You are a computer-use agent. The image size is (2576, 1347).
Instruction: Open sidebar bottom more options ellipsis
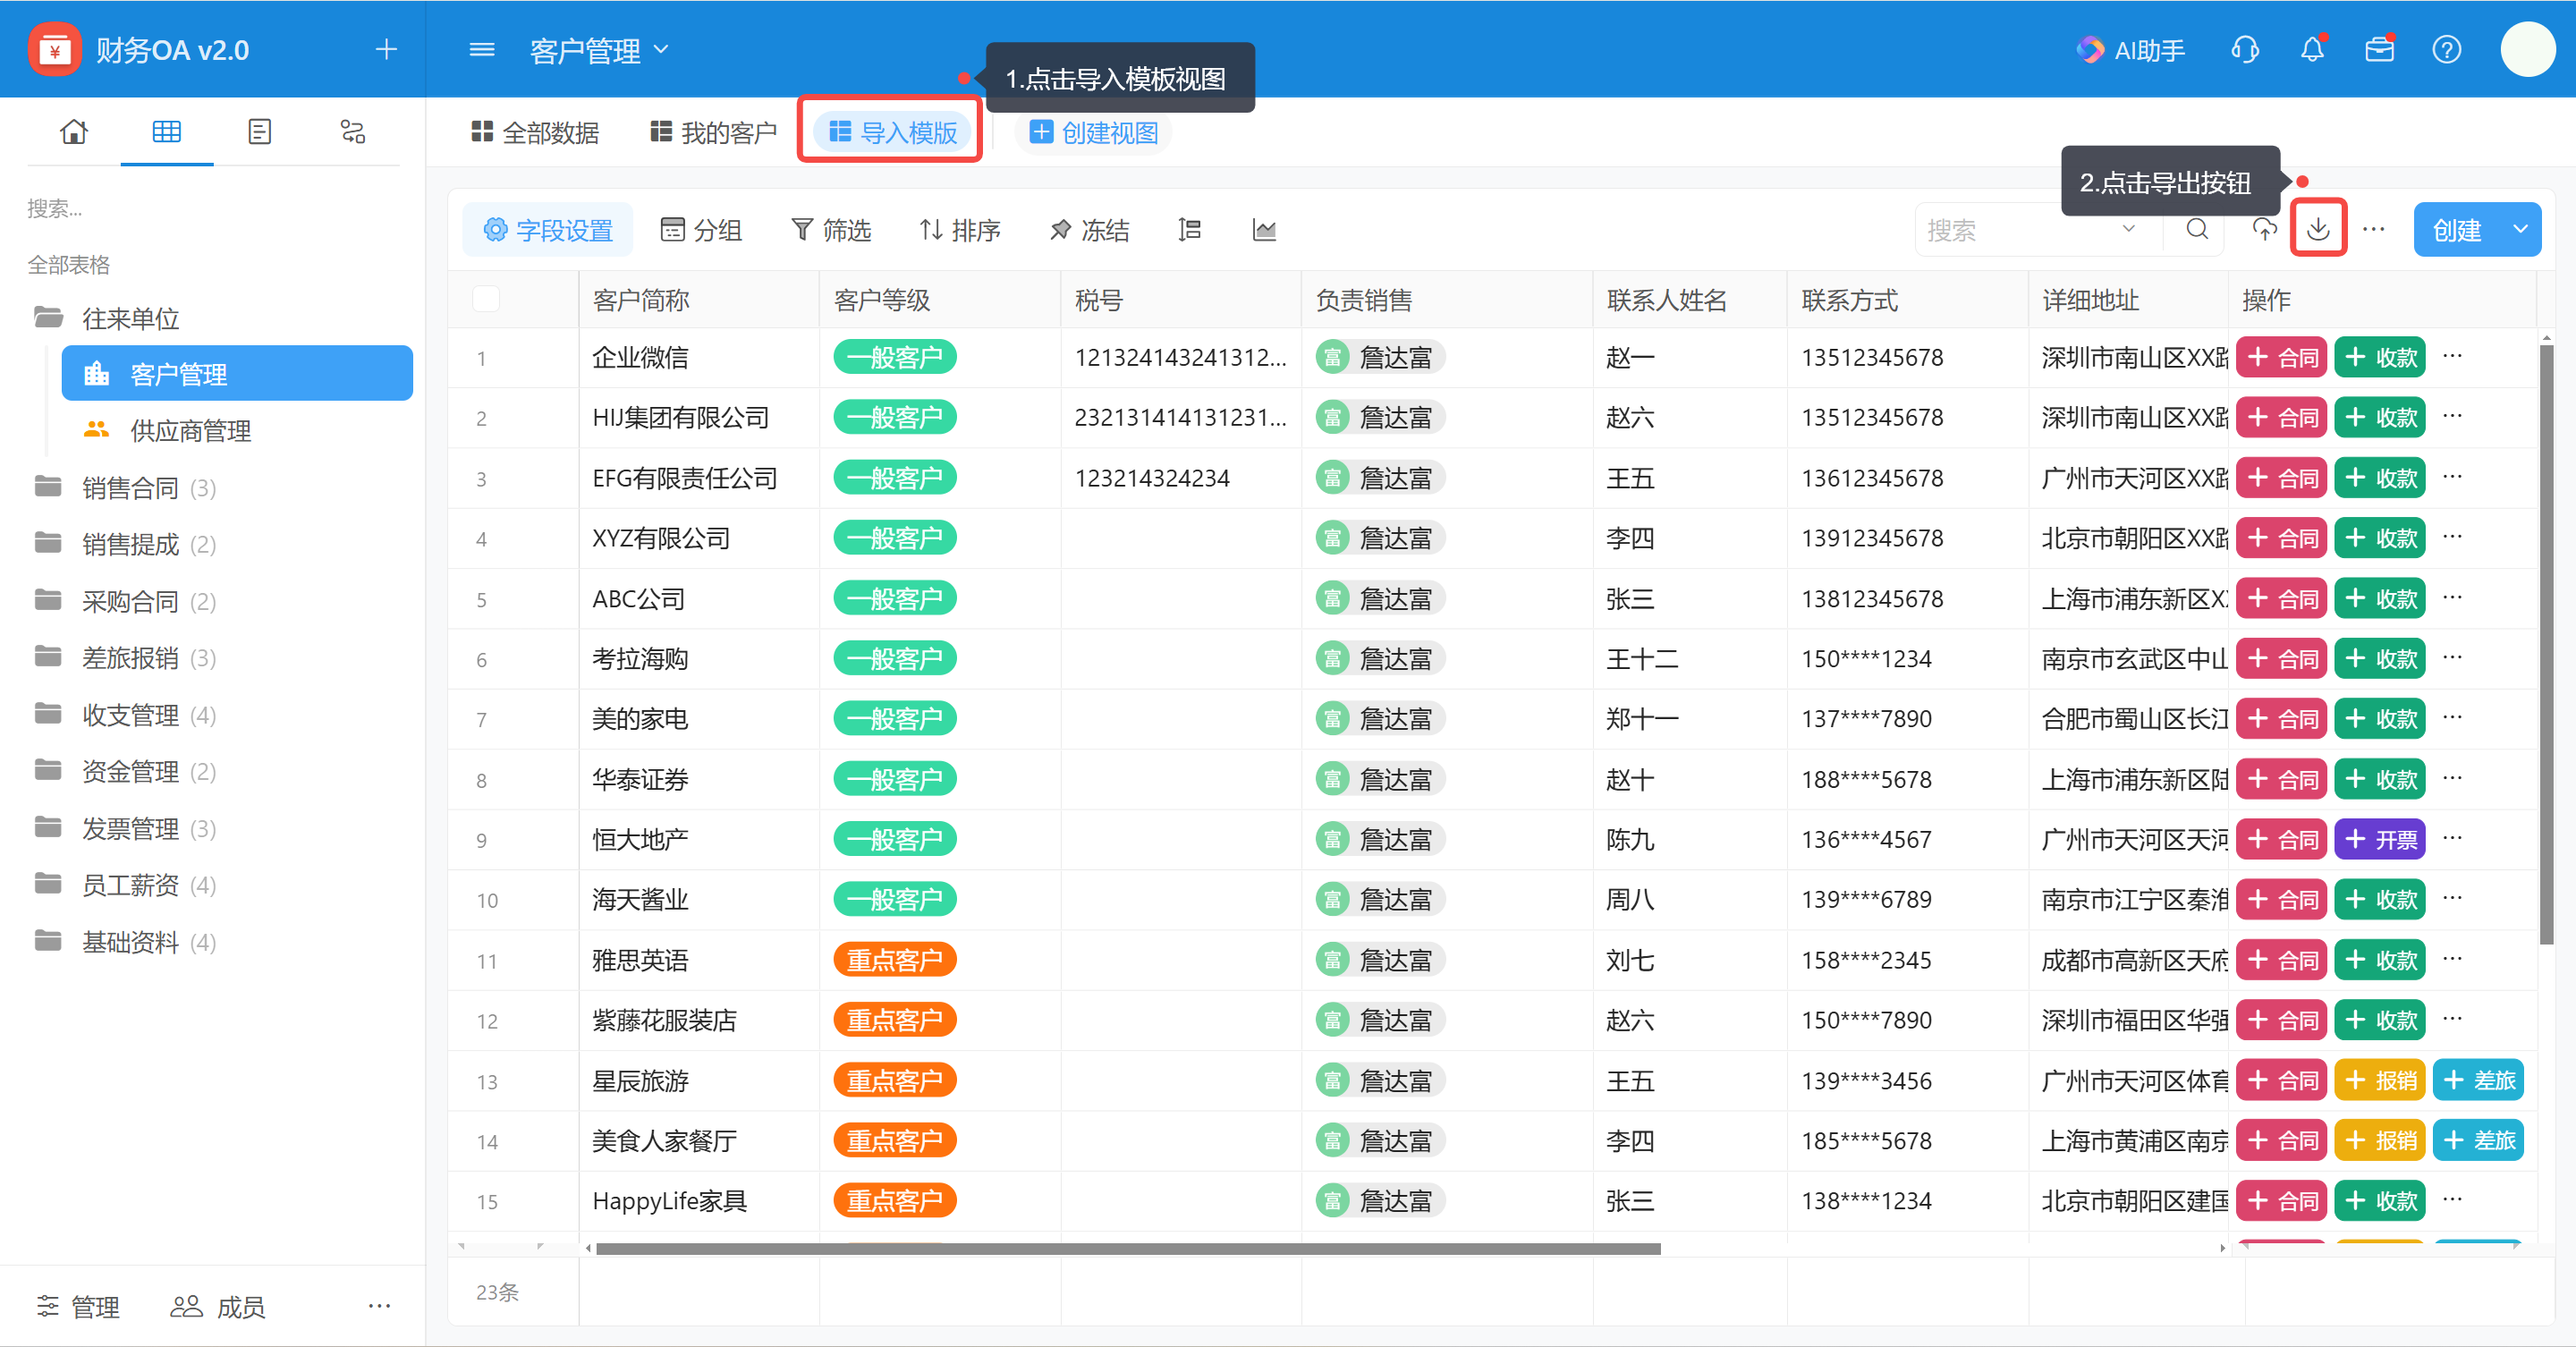(379, 1305)
